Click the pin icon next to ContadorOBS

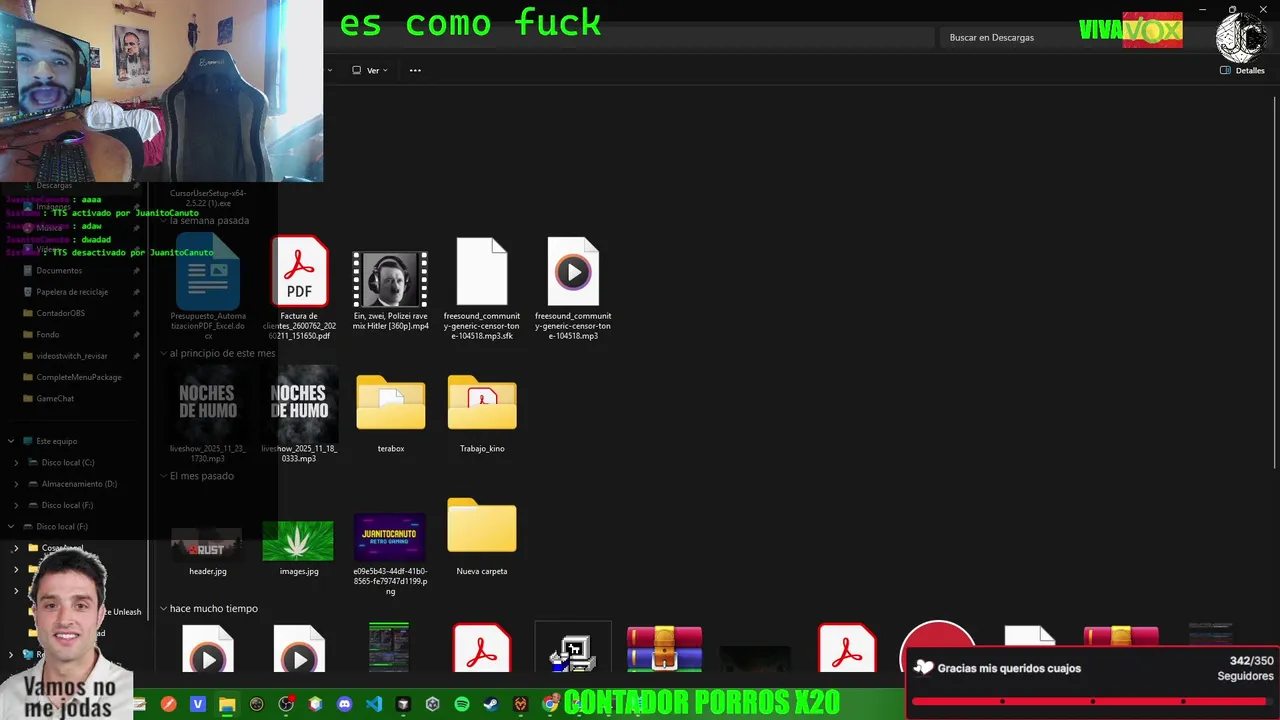pos(136,313)
